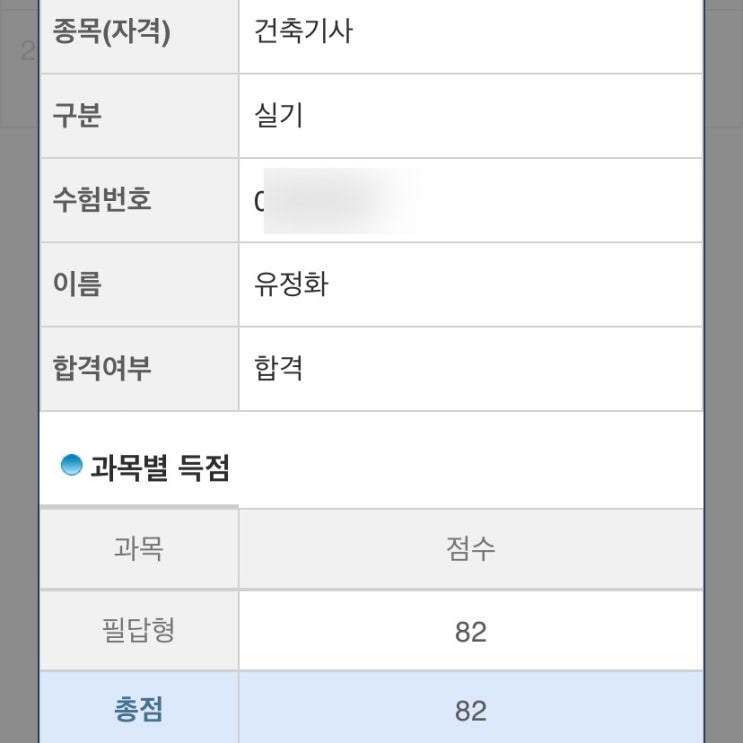
Task: Click the 합격 result value
Action: (x=279, y=369)
